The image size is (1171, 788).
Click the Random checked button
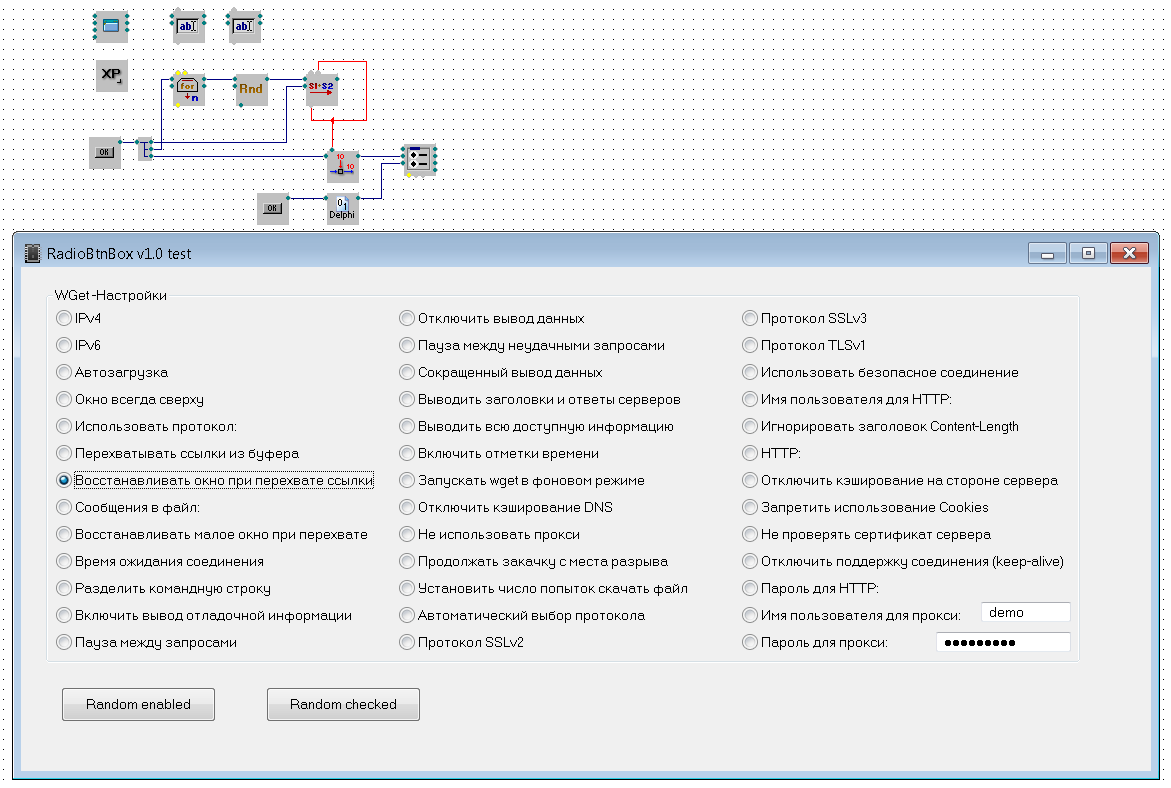tap(344, 704)
